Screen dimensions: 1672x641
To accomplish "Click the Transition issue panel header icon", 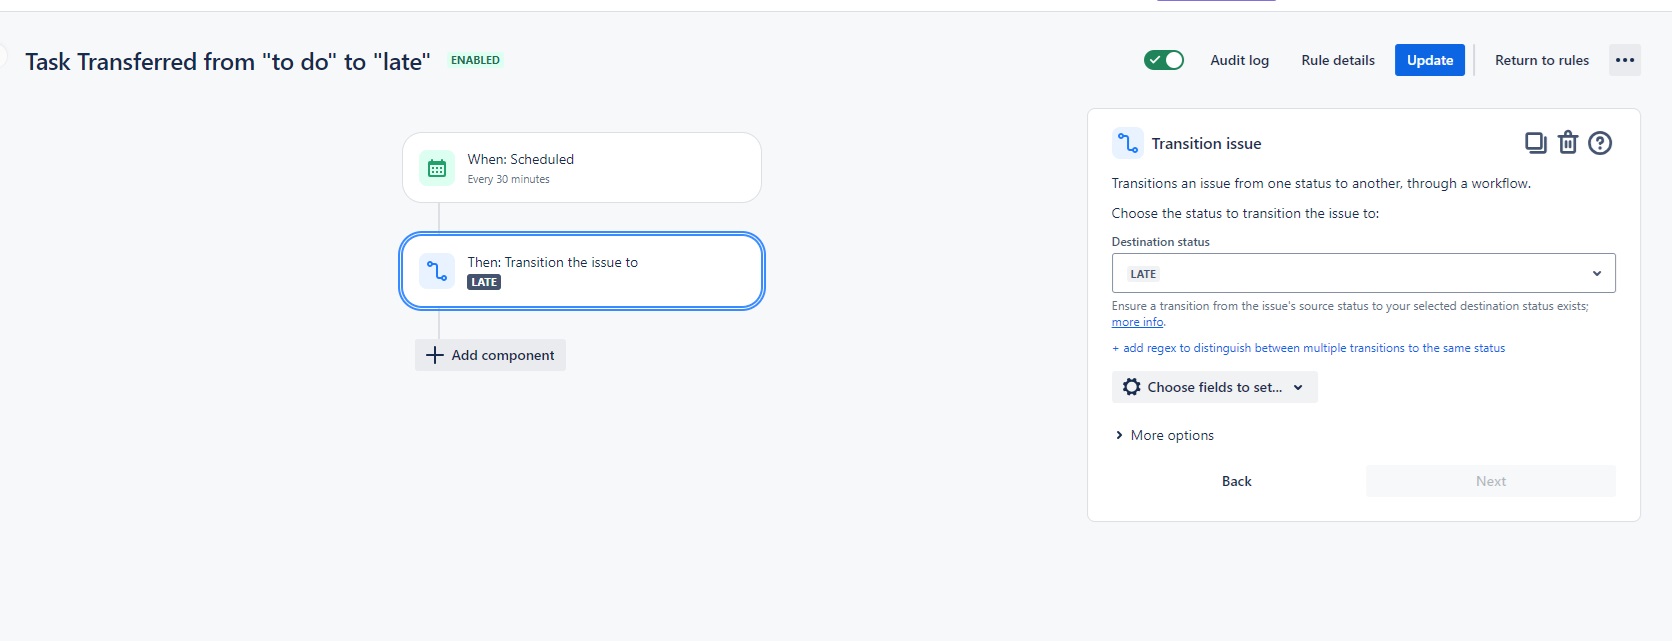I will click(x=1128, y=143).
